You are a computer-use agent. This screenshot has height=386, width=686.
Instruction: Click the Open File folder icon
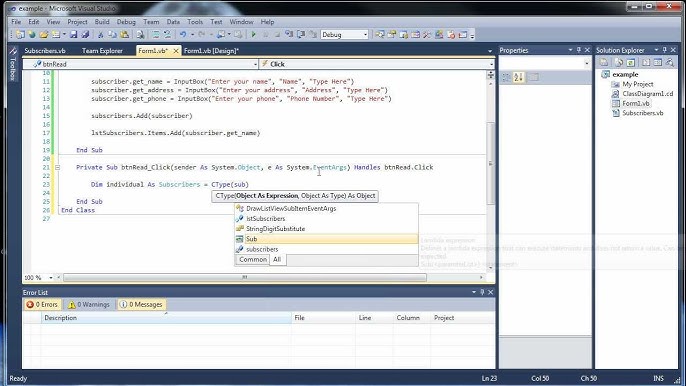(x=44, y=35)
